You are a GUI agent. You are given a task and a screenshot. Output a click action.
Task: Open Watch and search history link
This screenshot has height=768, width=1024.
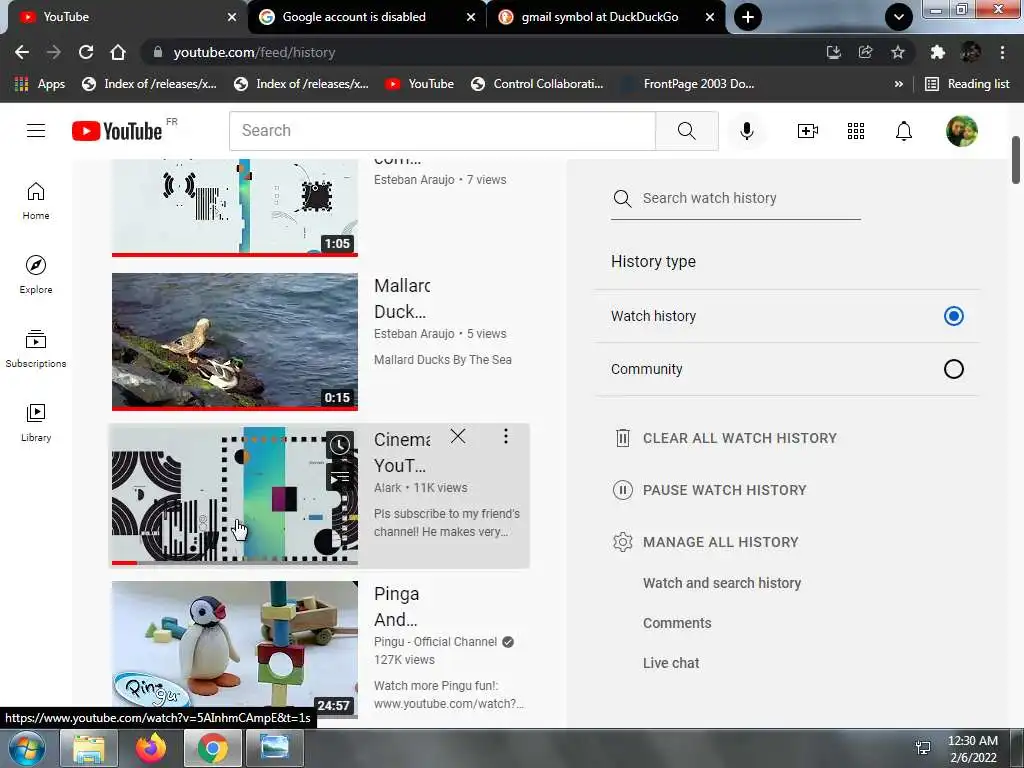pyautogui.click(x=722, y=583)
